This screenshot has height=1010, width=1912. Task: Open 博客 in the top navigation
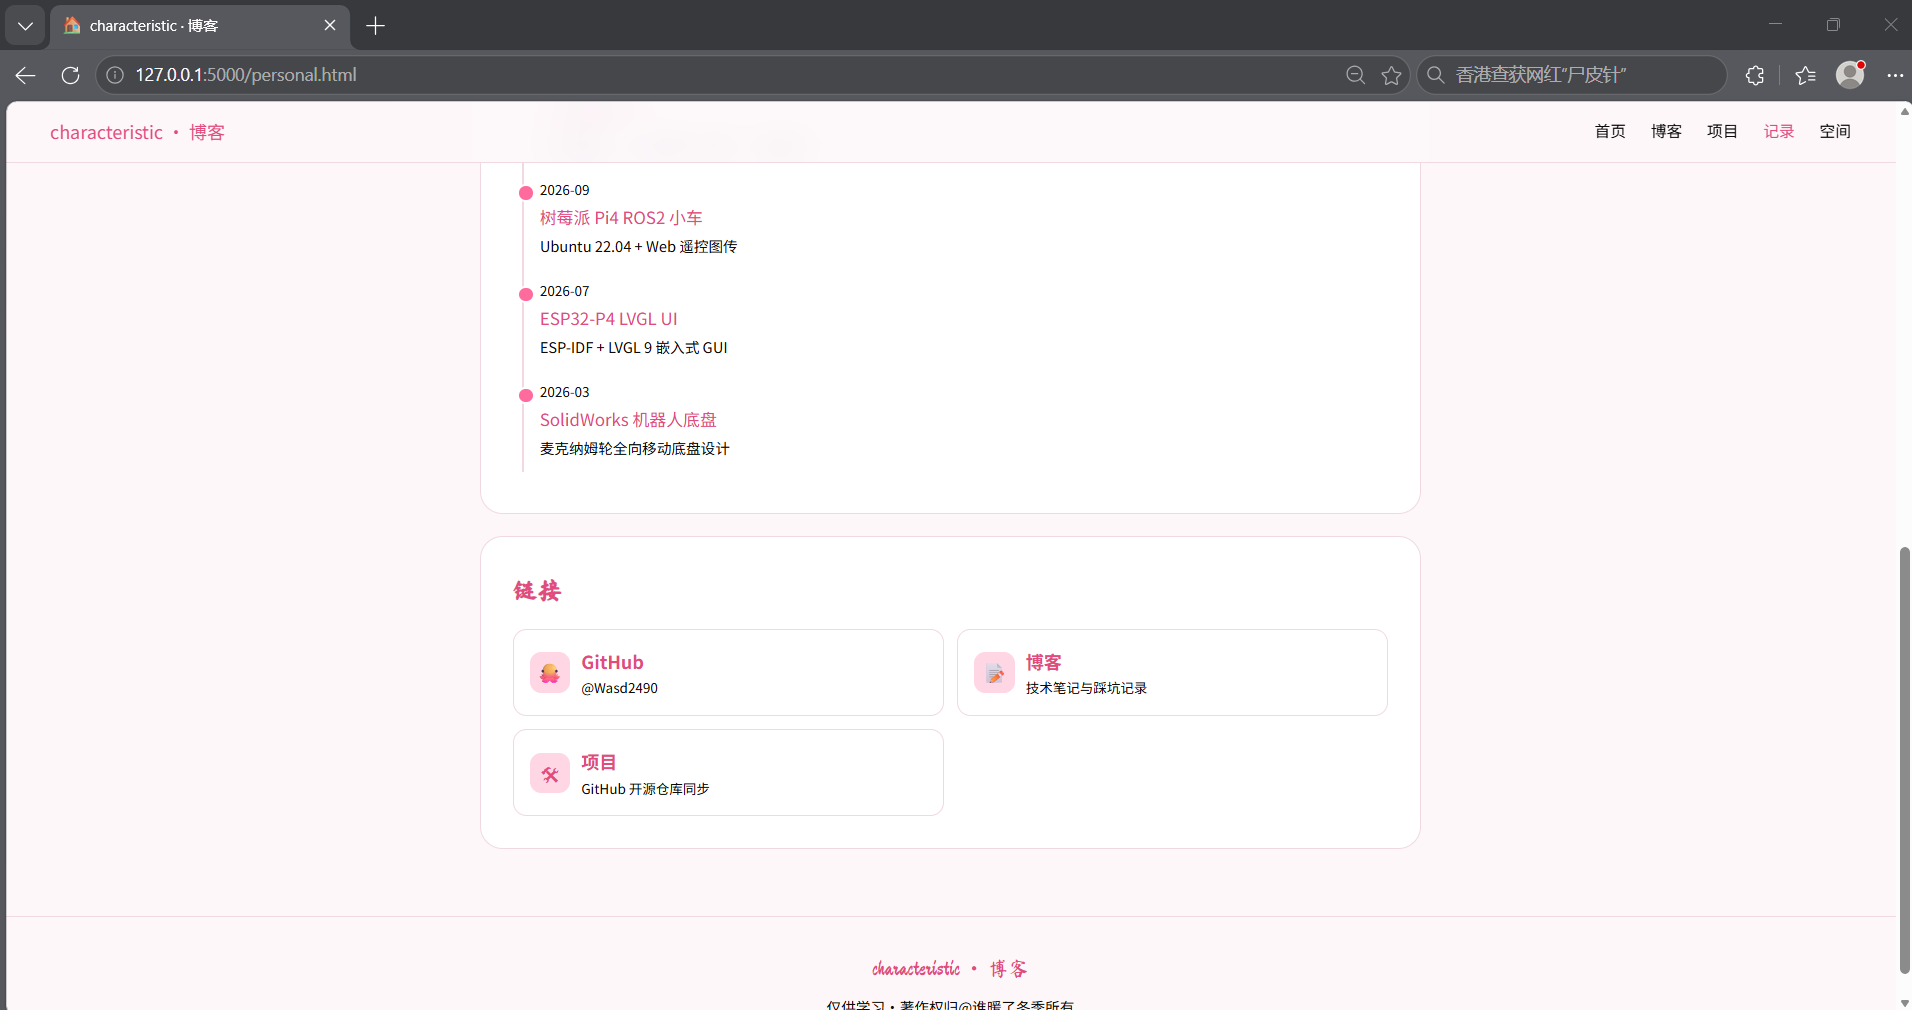pos(1666,132)
